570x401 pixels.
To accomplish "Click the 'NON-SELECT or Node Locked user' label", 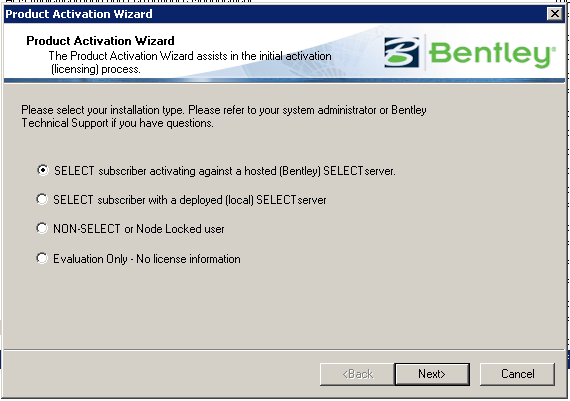I will tap(139, 229).
